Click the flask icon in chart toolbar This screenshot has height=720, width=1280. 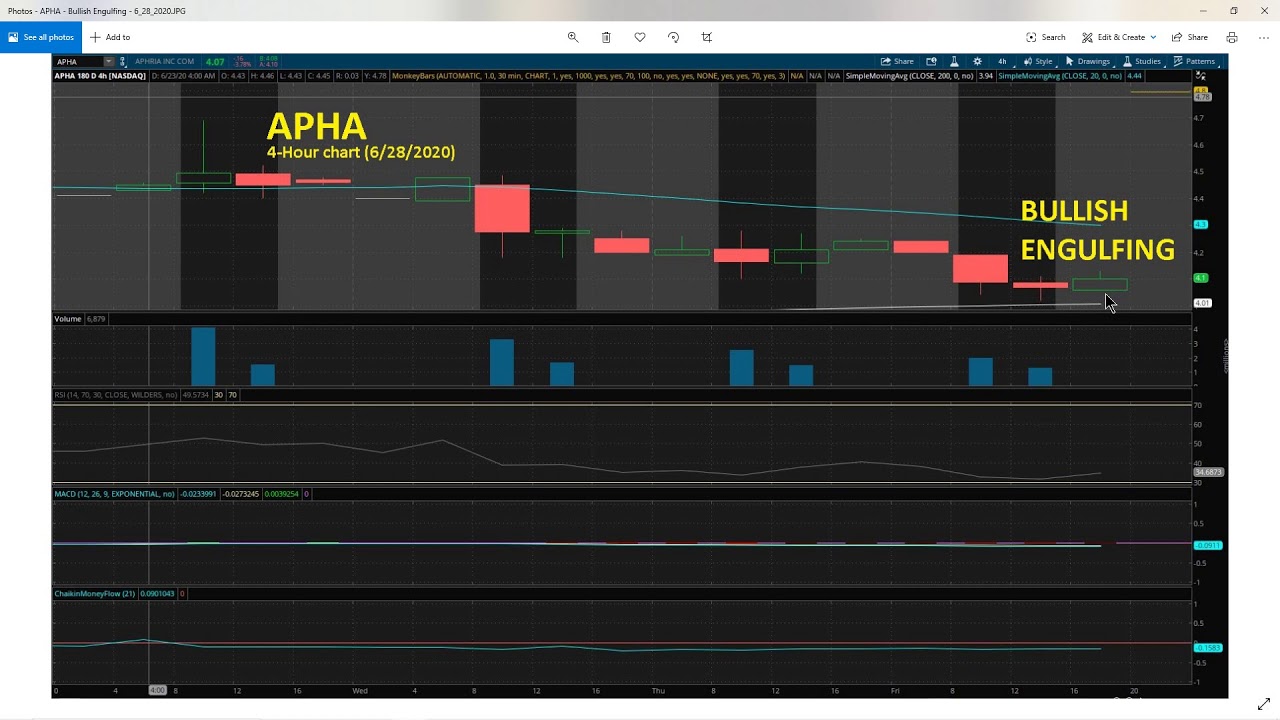tap(954, 61)
